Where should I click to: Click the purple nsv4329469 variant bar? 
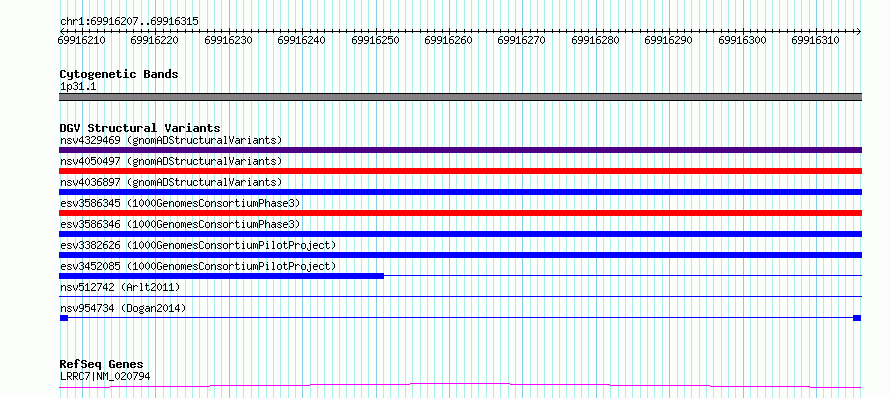pos(460,150)
